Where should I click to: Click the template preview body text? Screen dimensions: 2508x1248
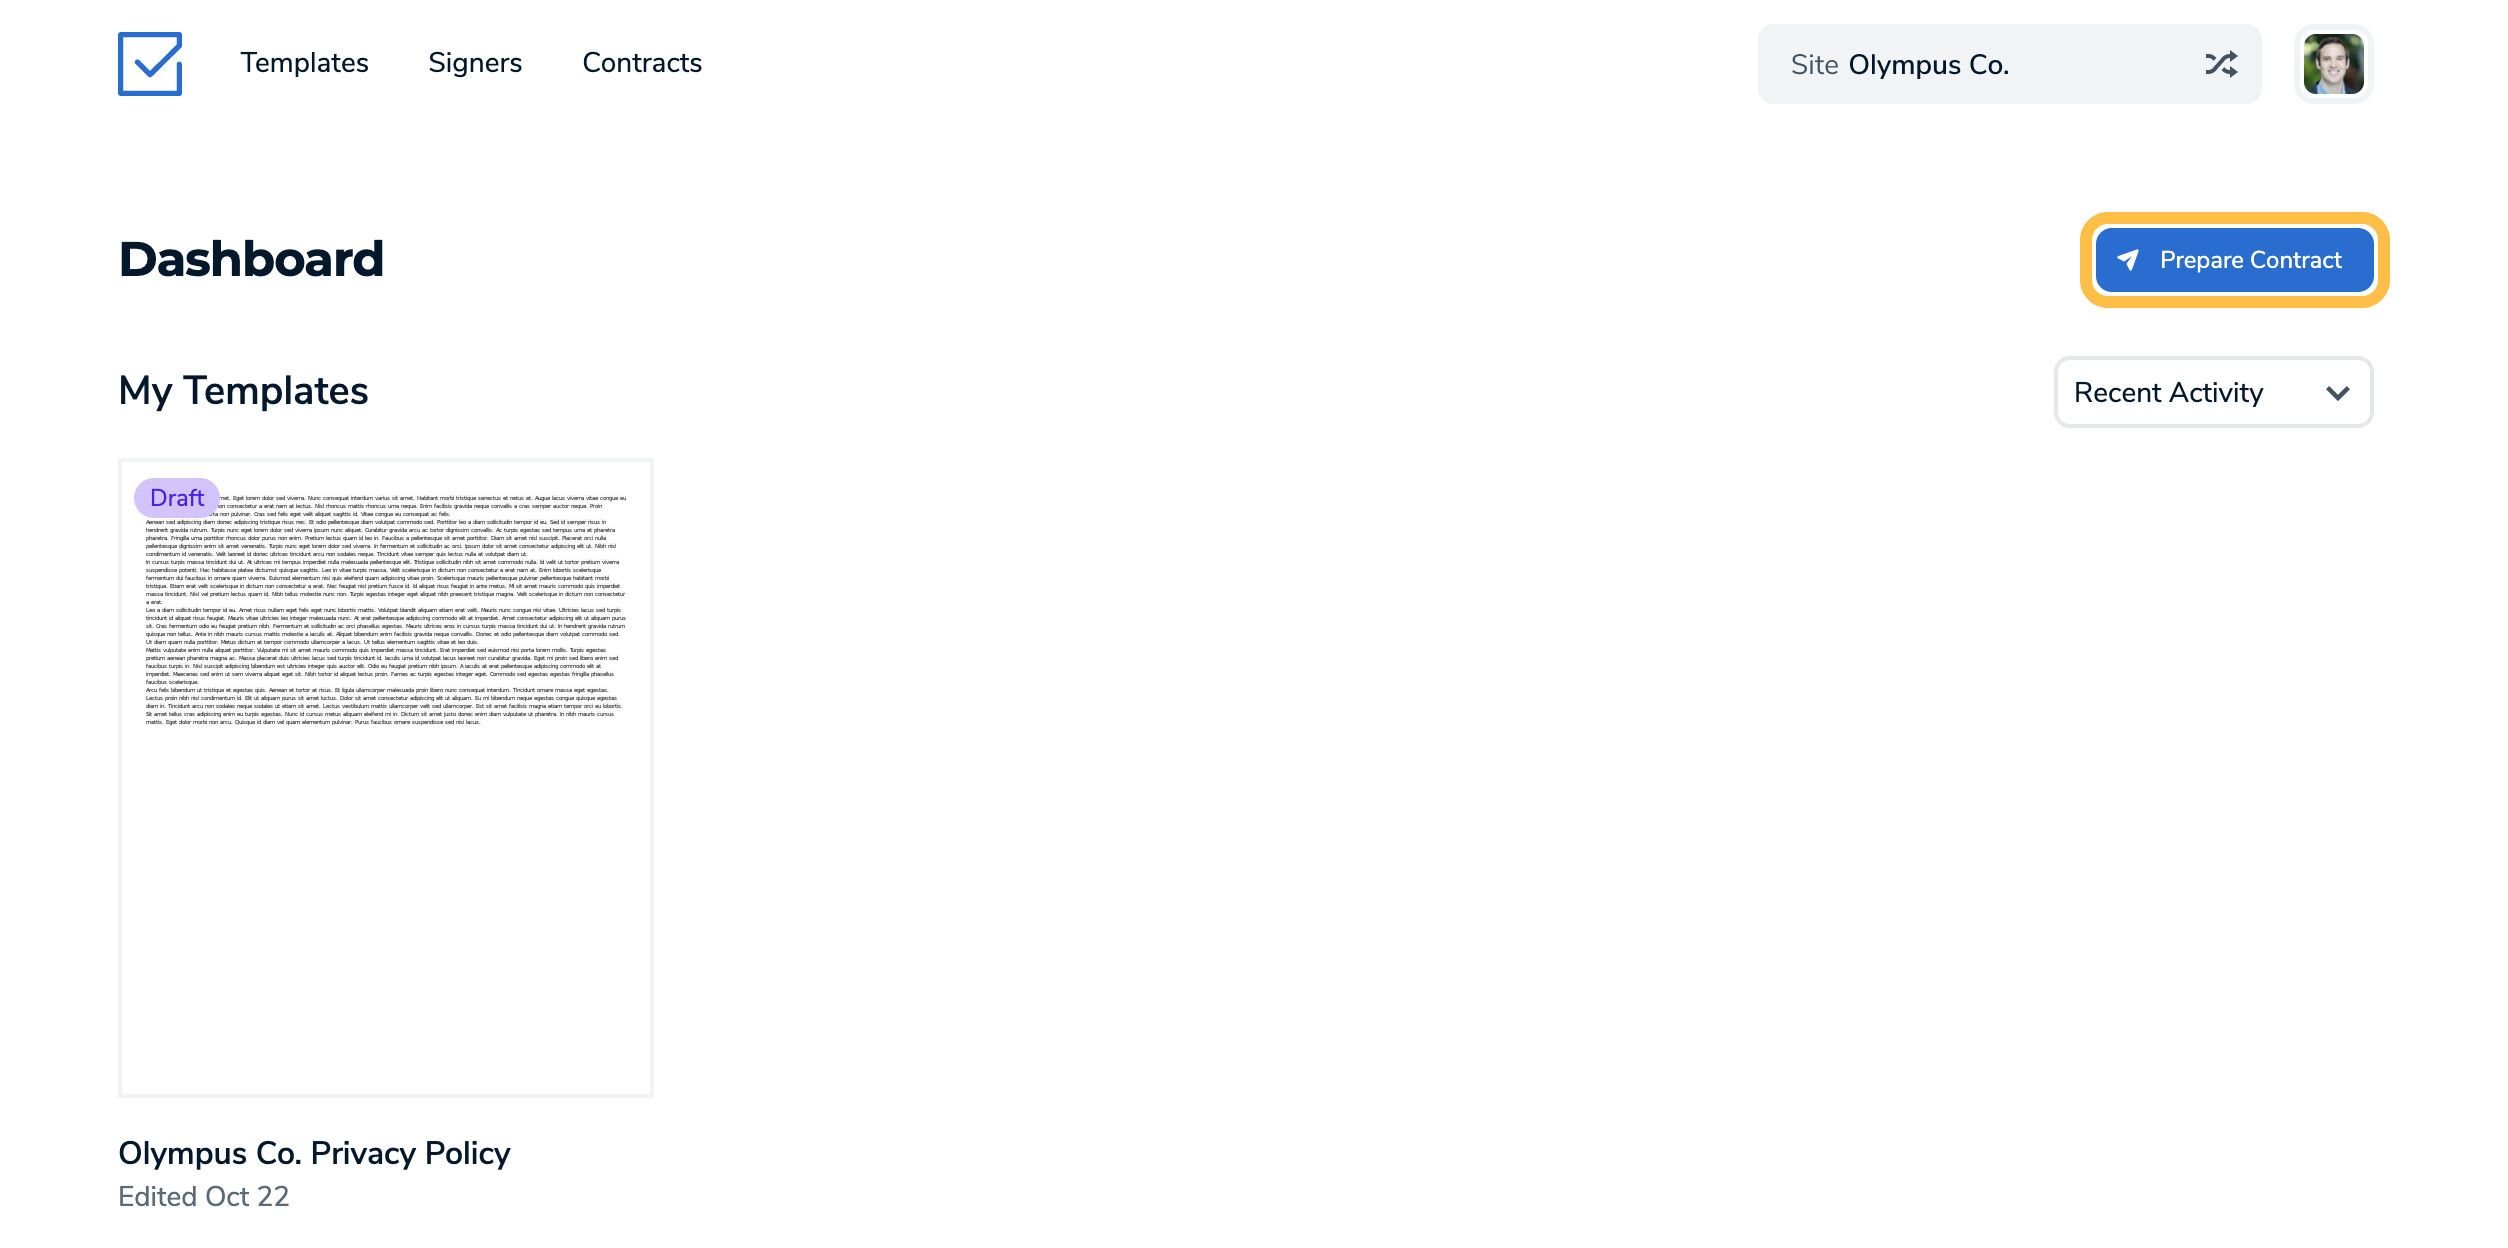click(x=386, y=609)
